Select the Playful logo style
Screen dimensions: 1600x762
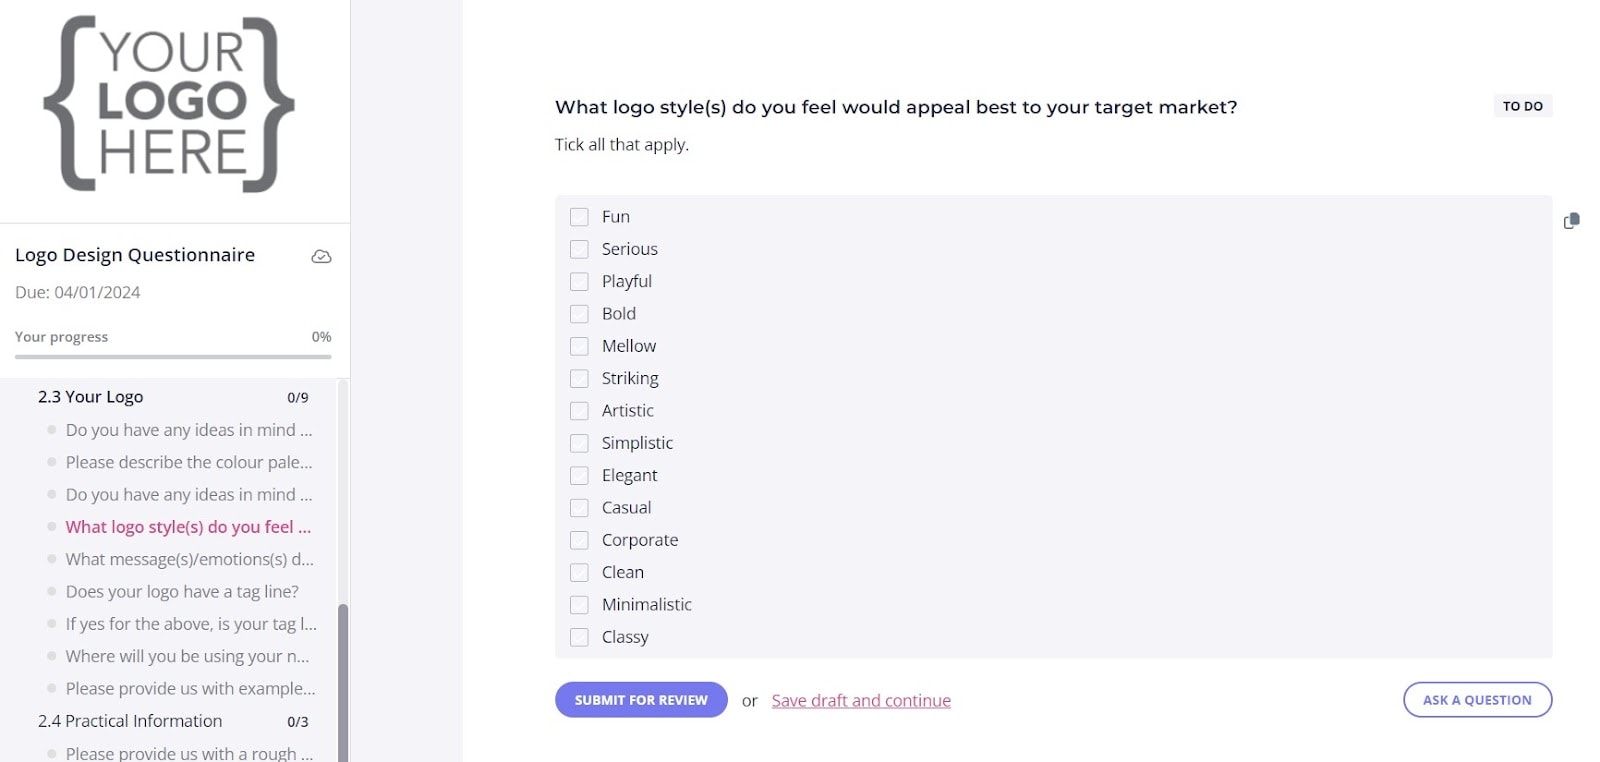[580, 281]
